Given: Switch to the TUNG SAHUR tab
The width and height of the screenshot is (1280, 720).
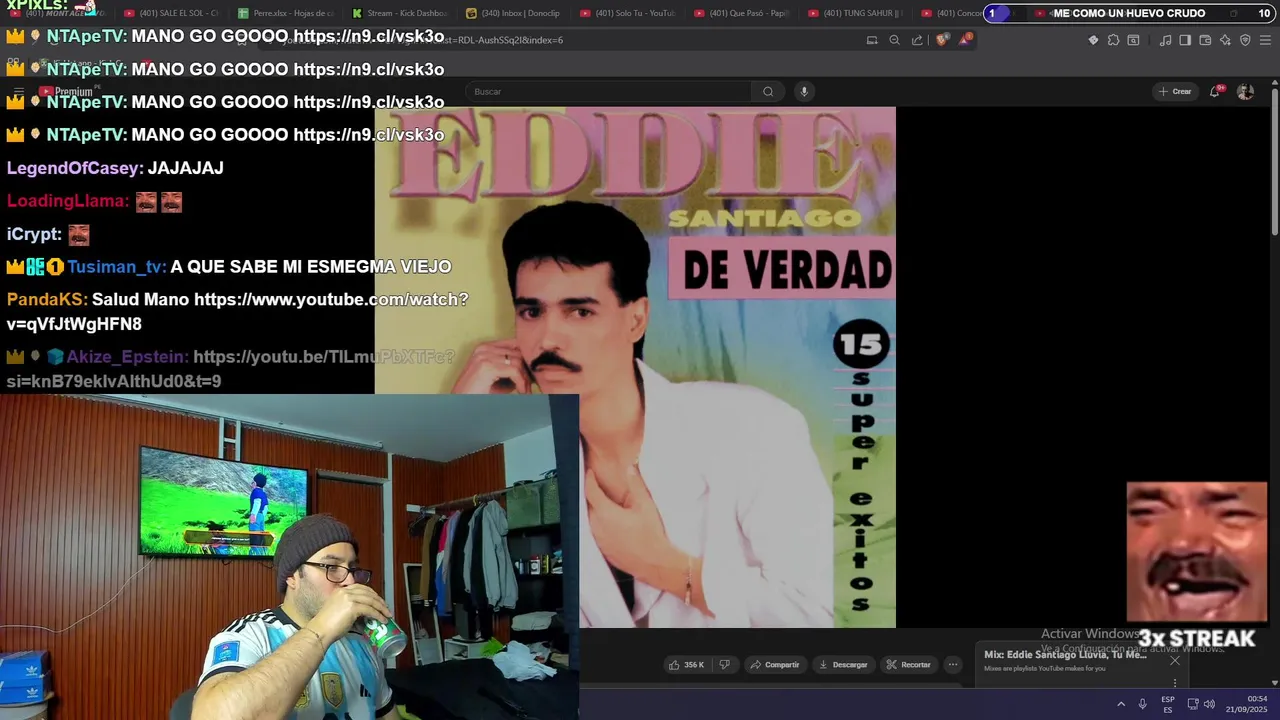Looking at the screenshot, I should (855, 13).
